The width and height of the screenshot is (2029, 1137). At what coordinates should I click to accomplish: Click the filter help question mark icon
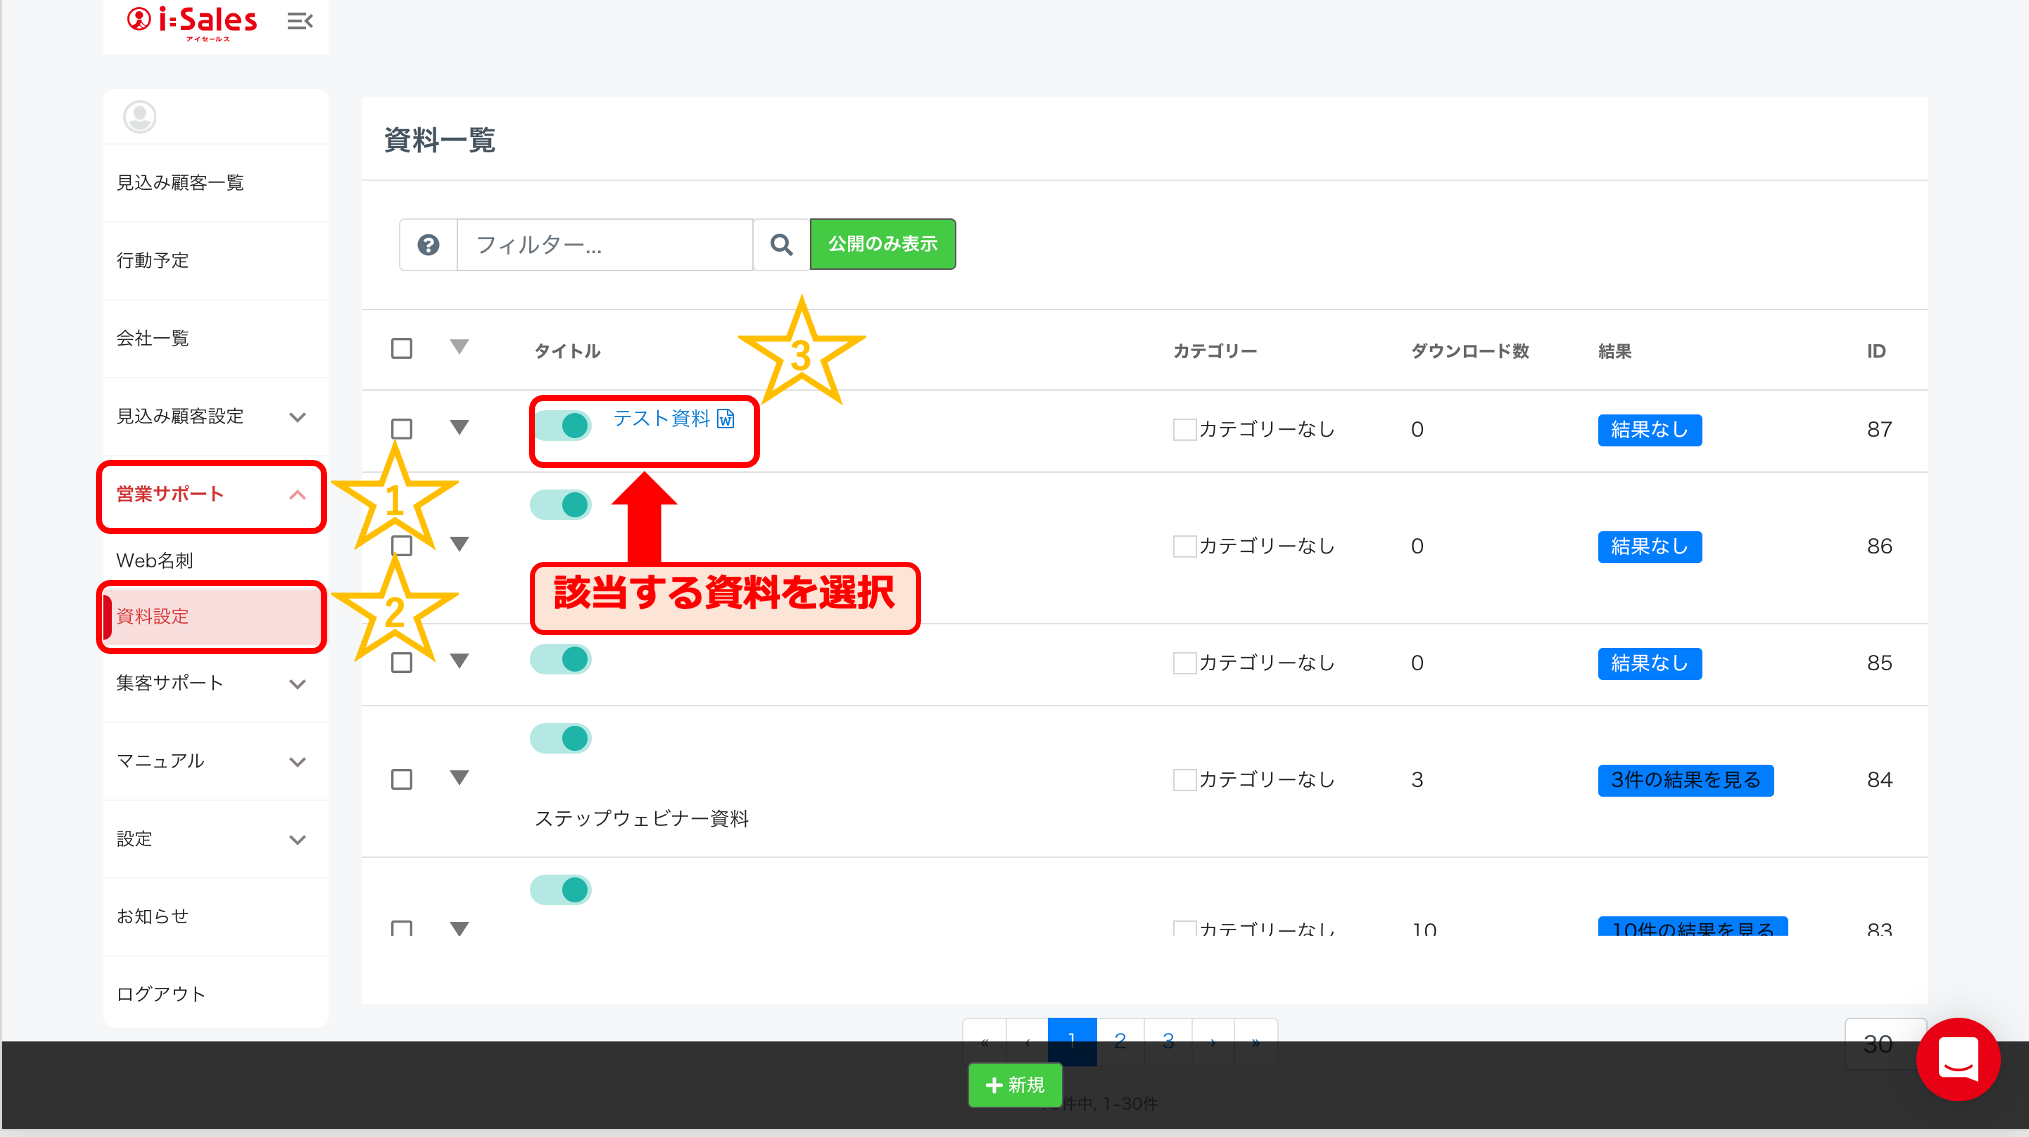428,245
